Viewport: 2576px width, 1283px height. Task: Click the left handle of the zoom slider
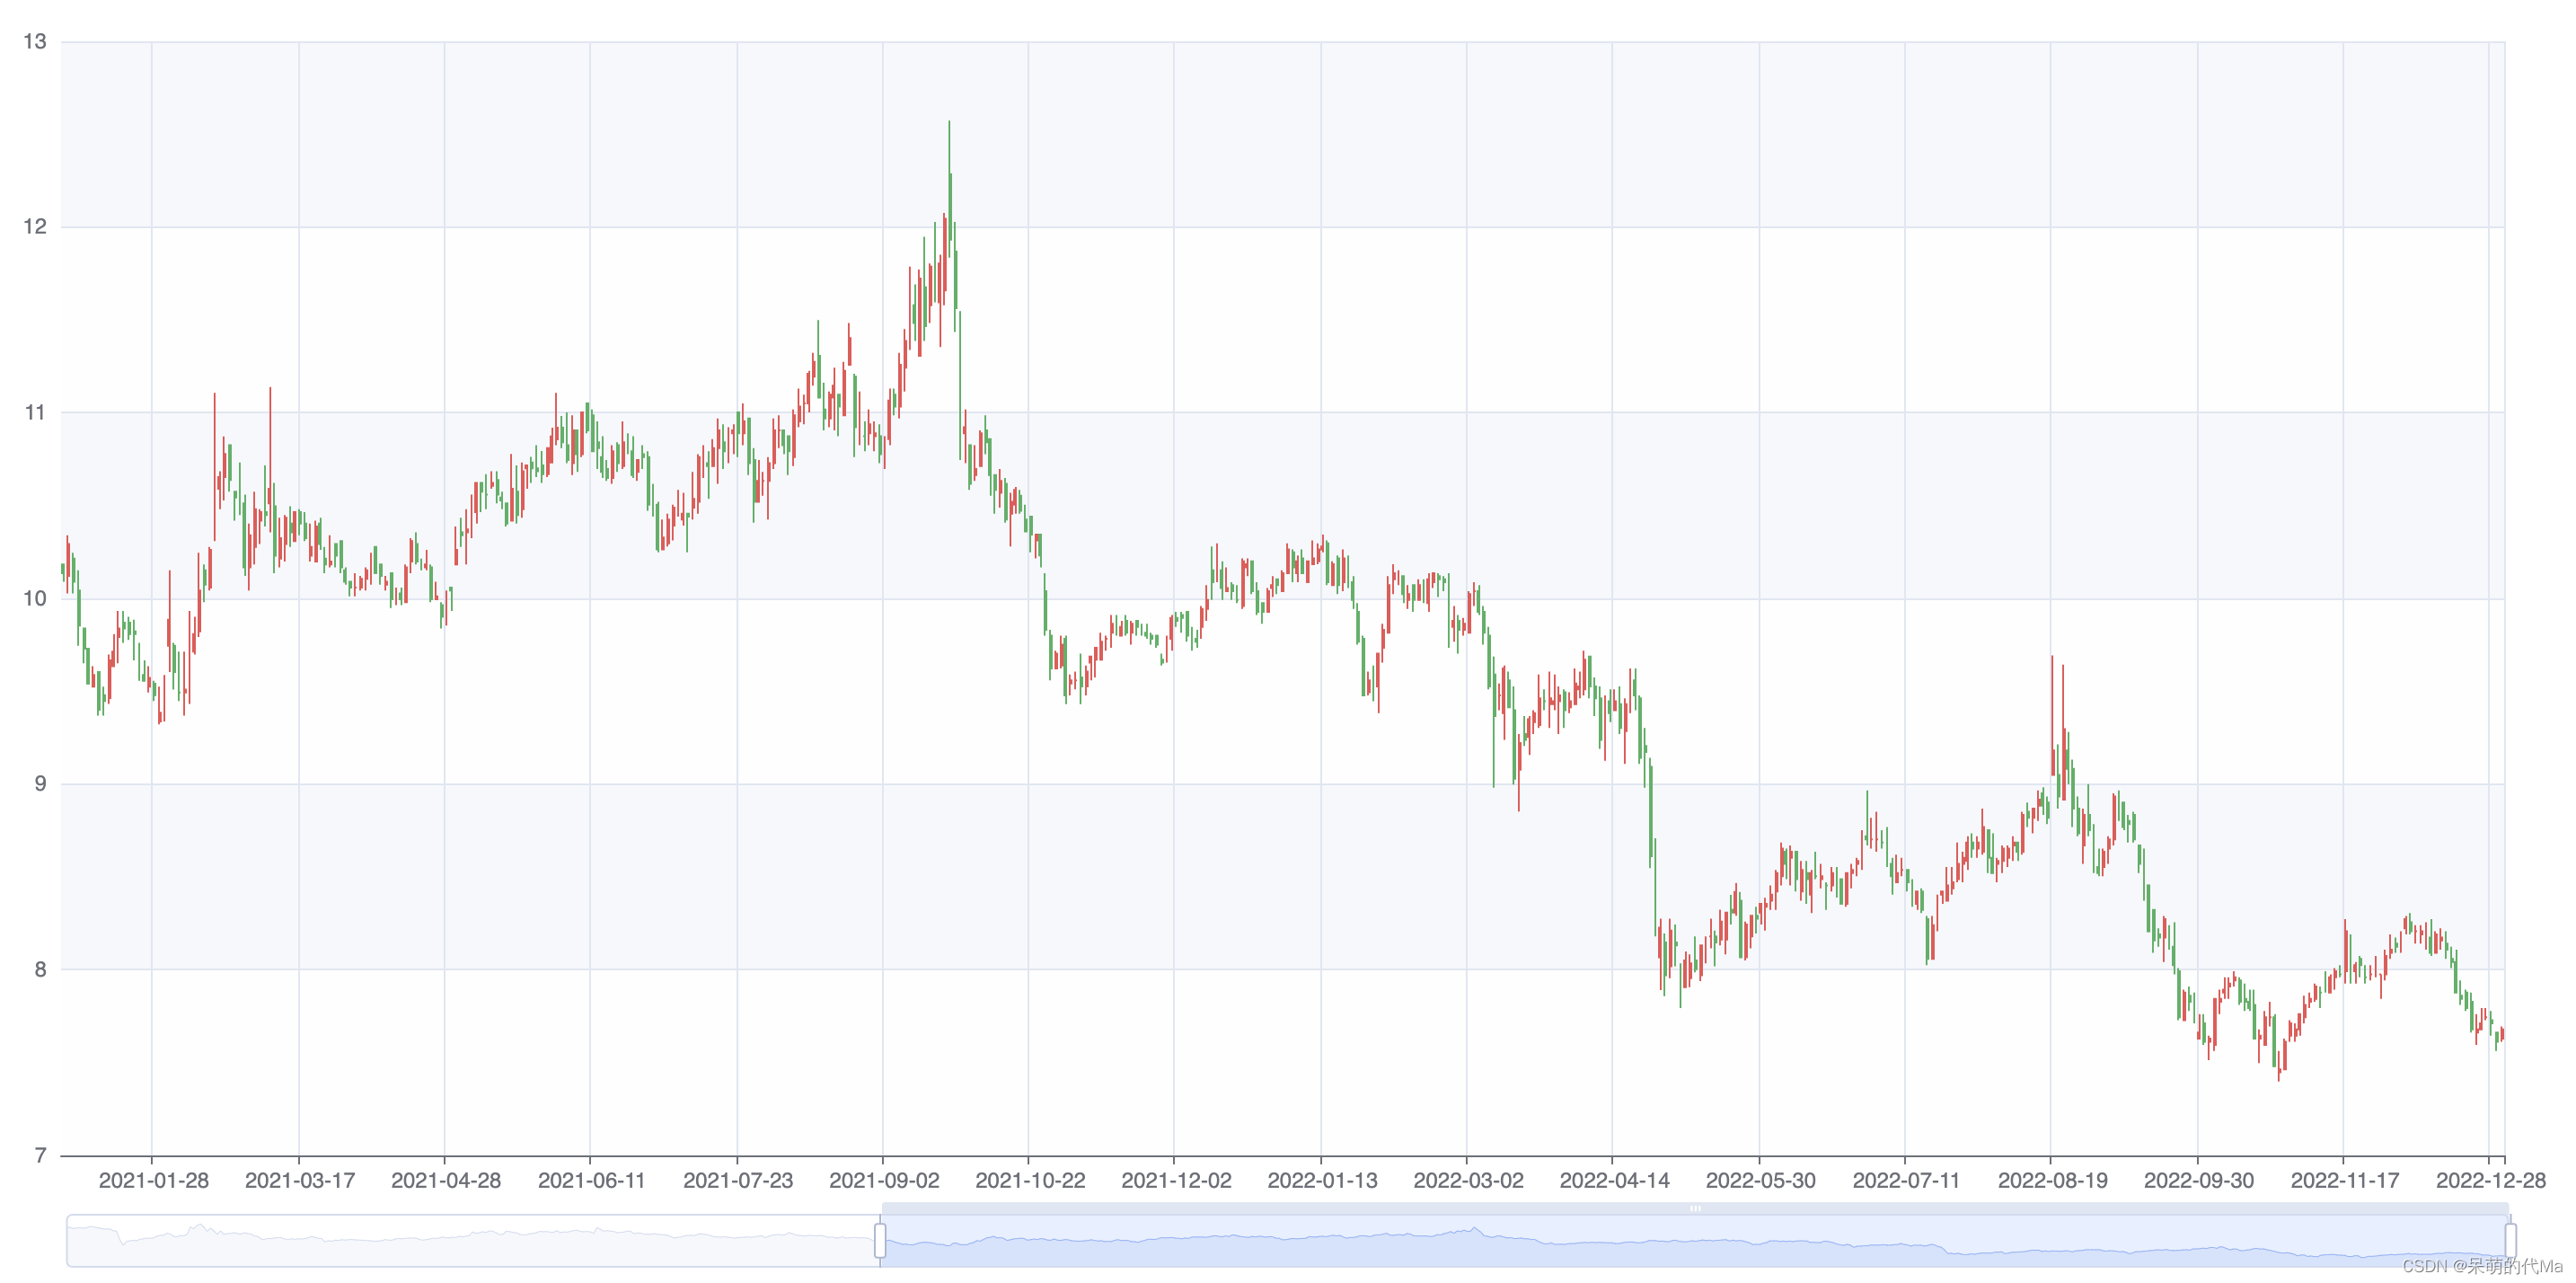[x=880, y=1240]
